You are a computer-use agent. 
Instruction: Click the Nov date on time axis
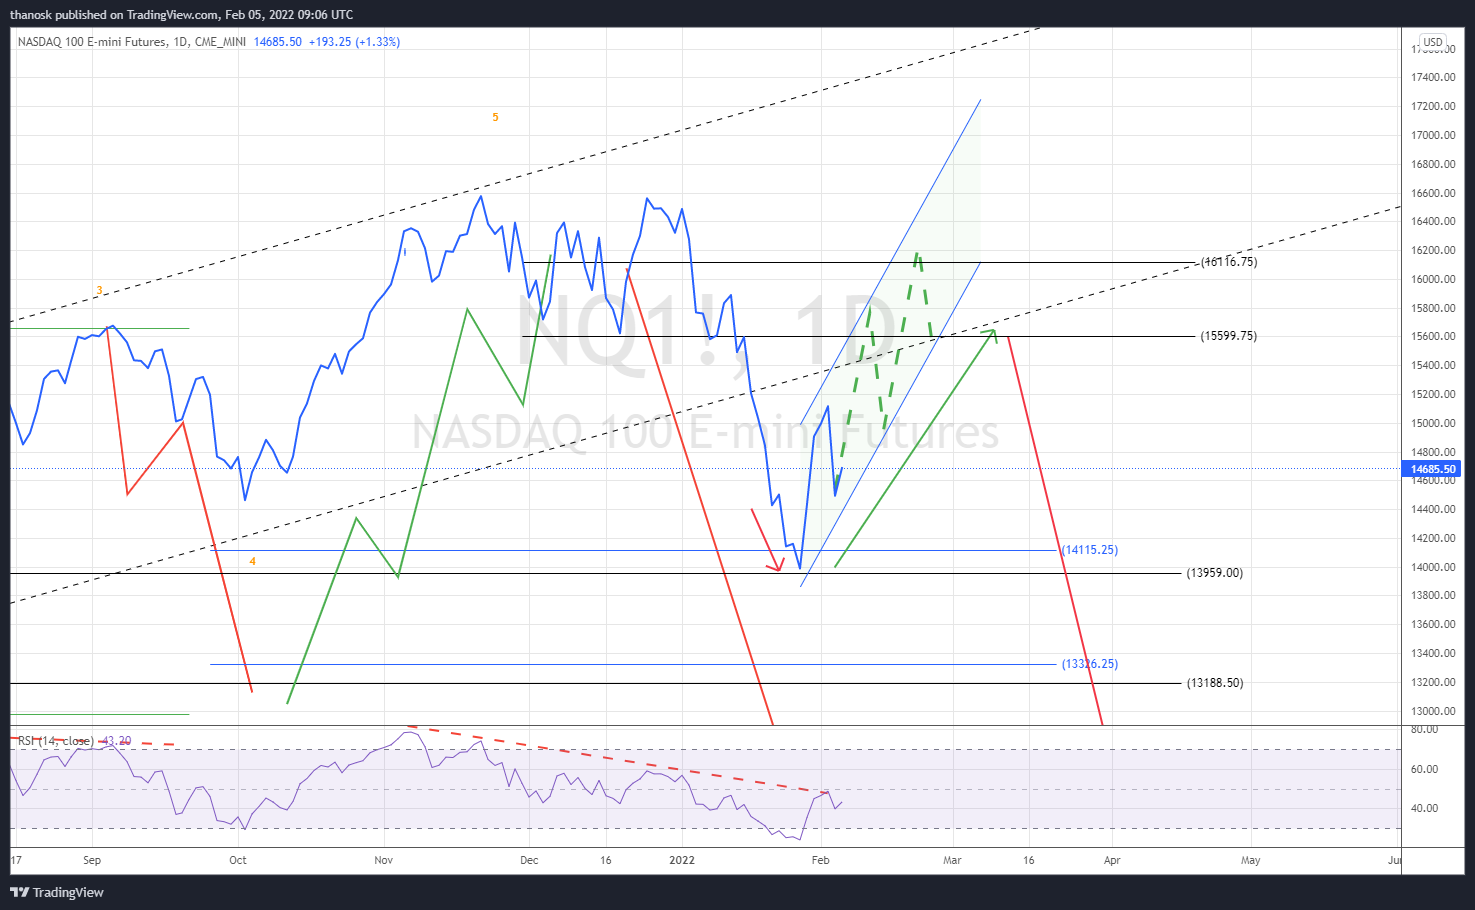[x=384, y=860]
